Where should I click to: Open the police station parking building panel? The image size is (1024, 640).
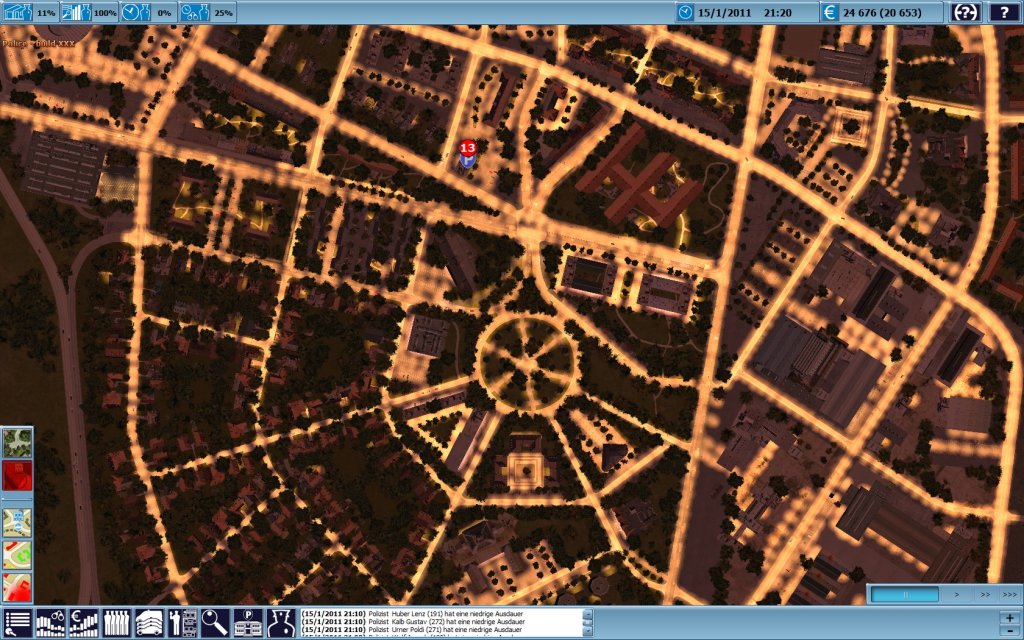249,622
